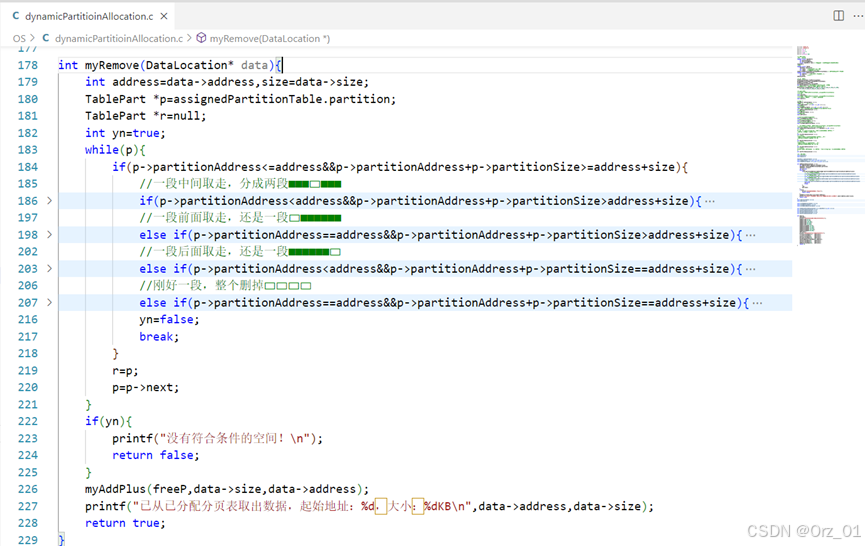Click 'return false;' on line 224

(x=156, y=455)
